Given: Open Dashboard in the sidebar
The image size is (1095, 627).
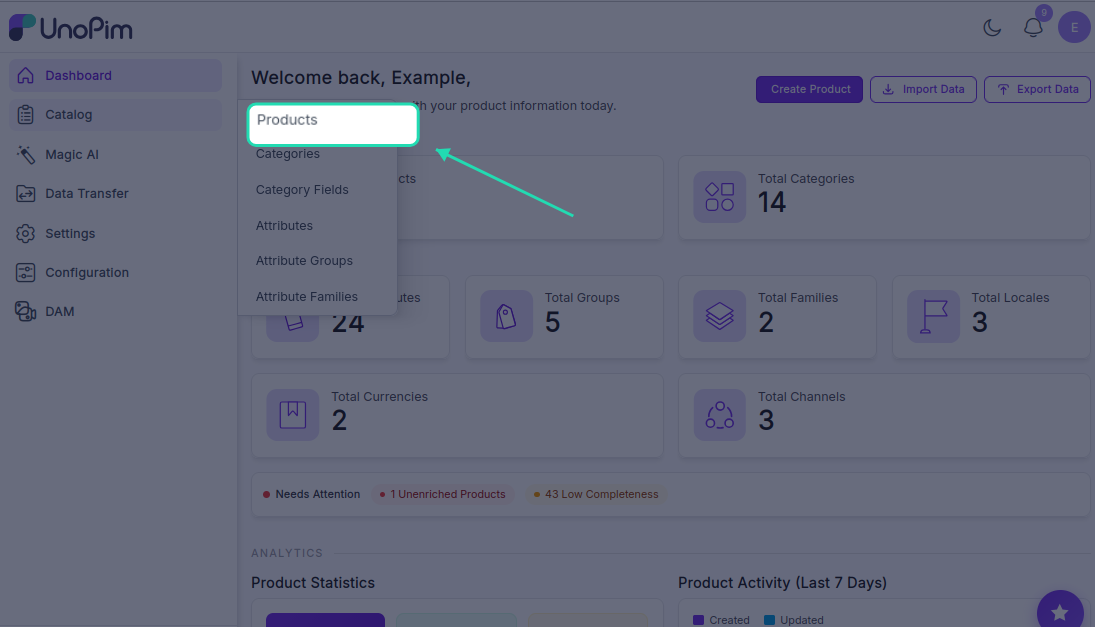Looking at the screenshot, I should pyautogui.click(x=115, y=75).
